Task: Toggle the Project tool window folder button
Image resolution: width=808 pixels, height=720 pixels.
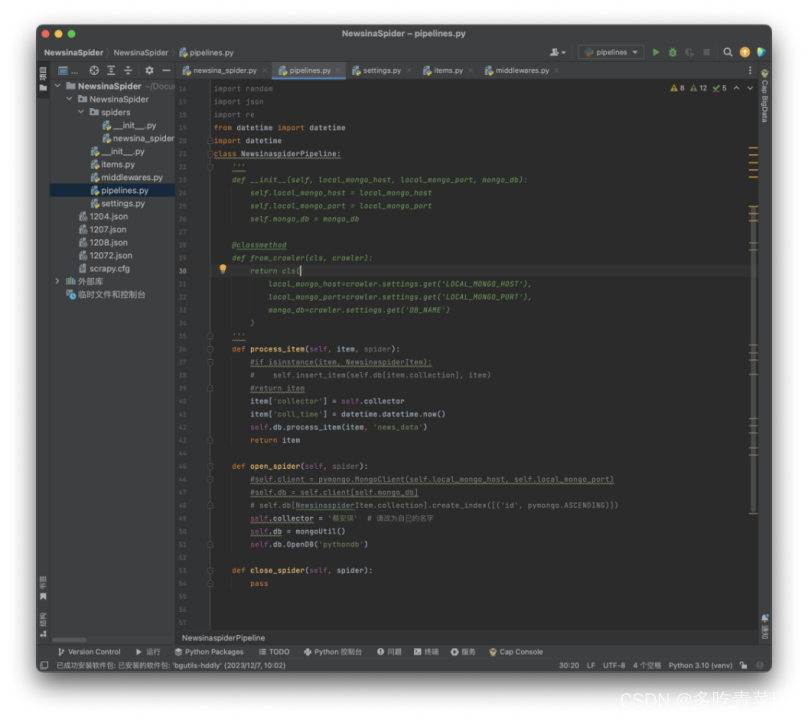Action: pyautogui.click(x=43, y=79)
